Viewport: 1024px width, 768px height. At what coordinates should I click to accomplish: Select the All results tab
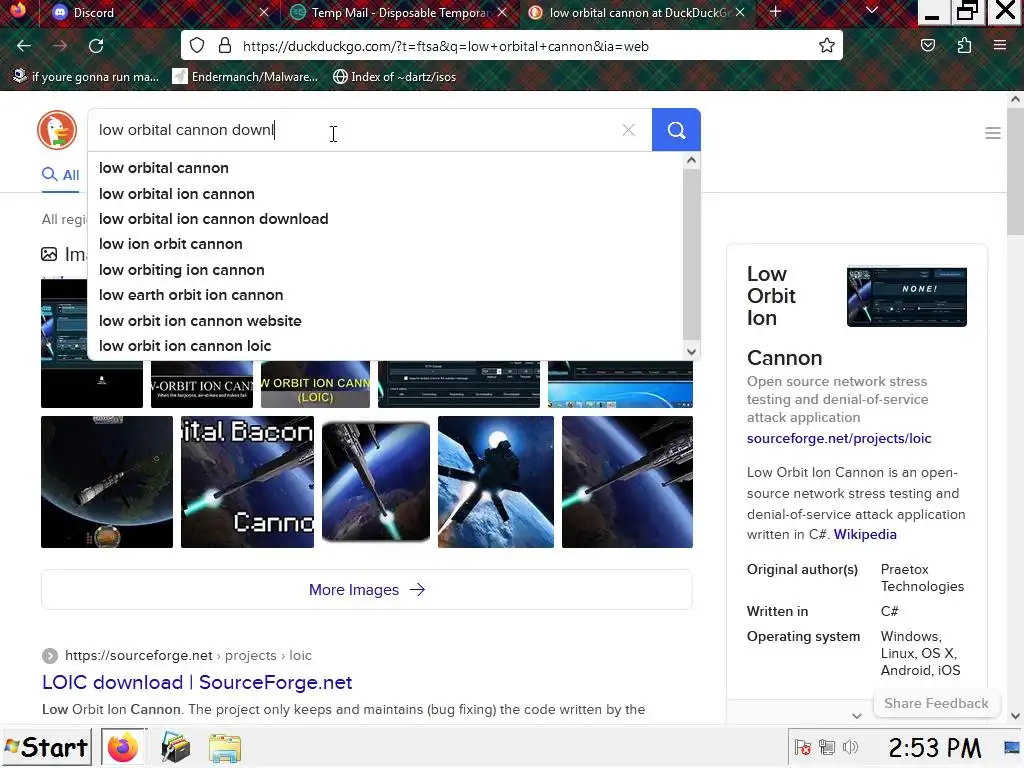pos(61,175)
